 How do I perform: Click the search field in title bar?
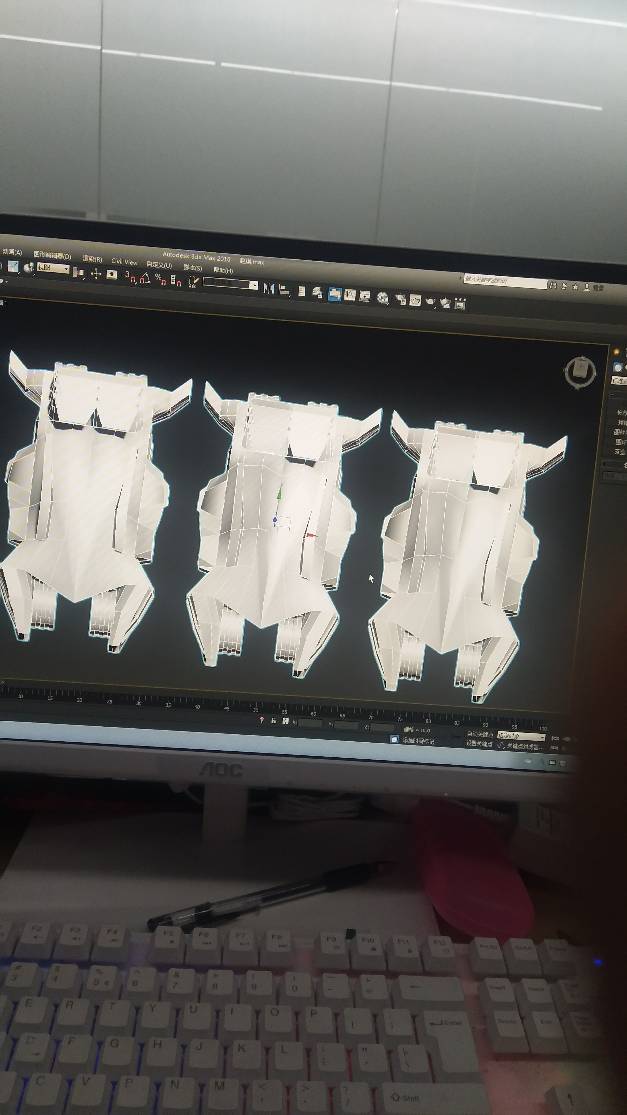pos(505,281)
